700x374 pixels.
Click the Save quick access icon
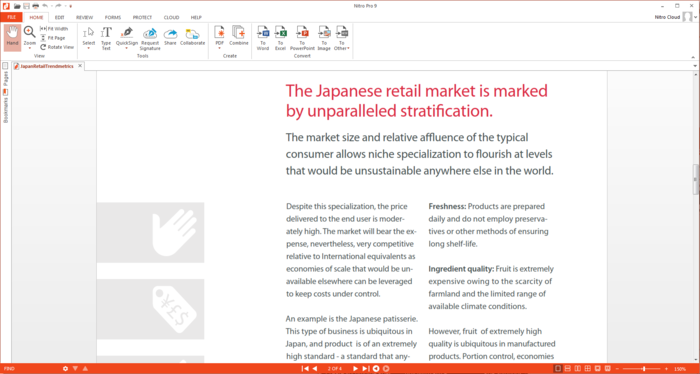(26, 6)
